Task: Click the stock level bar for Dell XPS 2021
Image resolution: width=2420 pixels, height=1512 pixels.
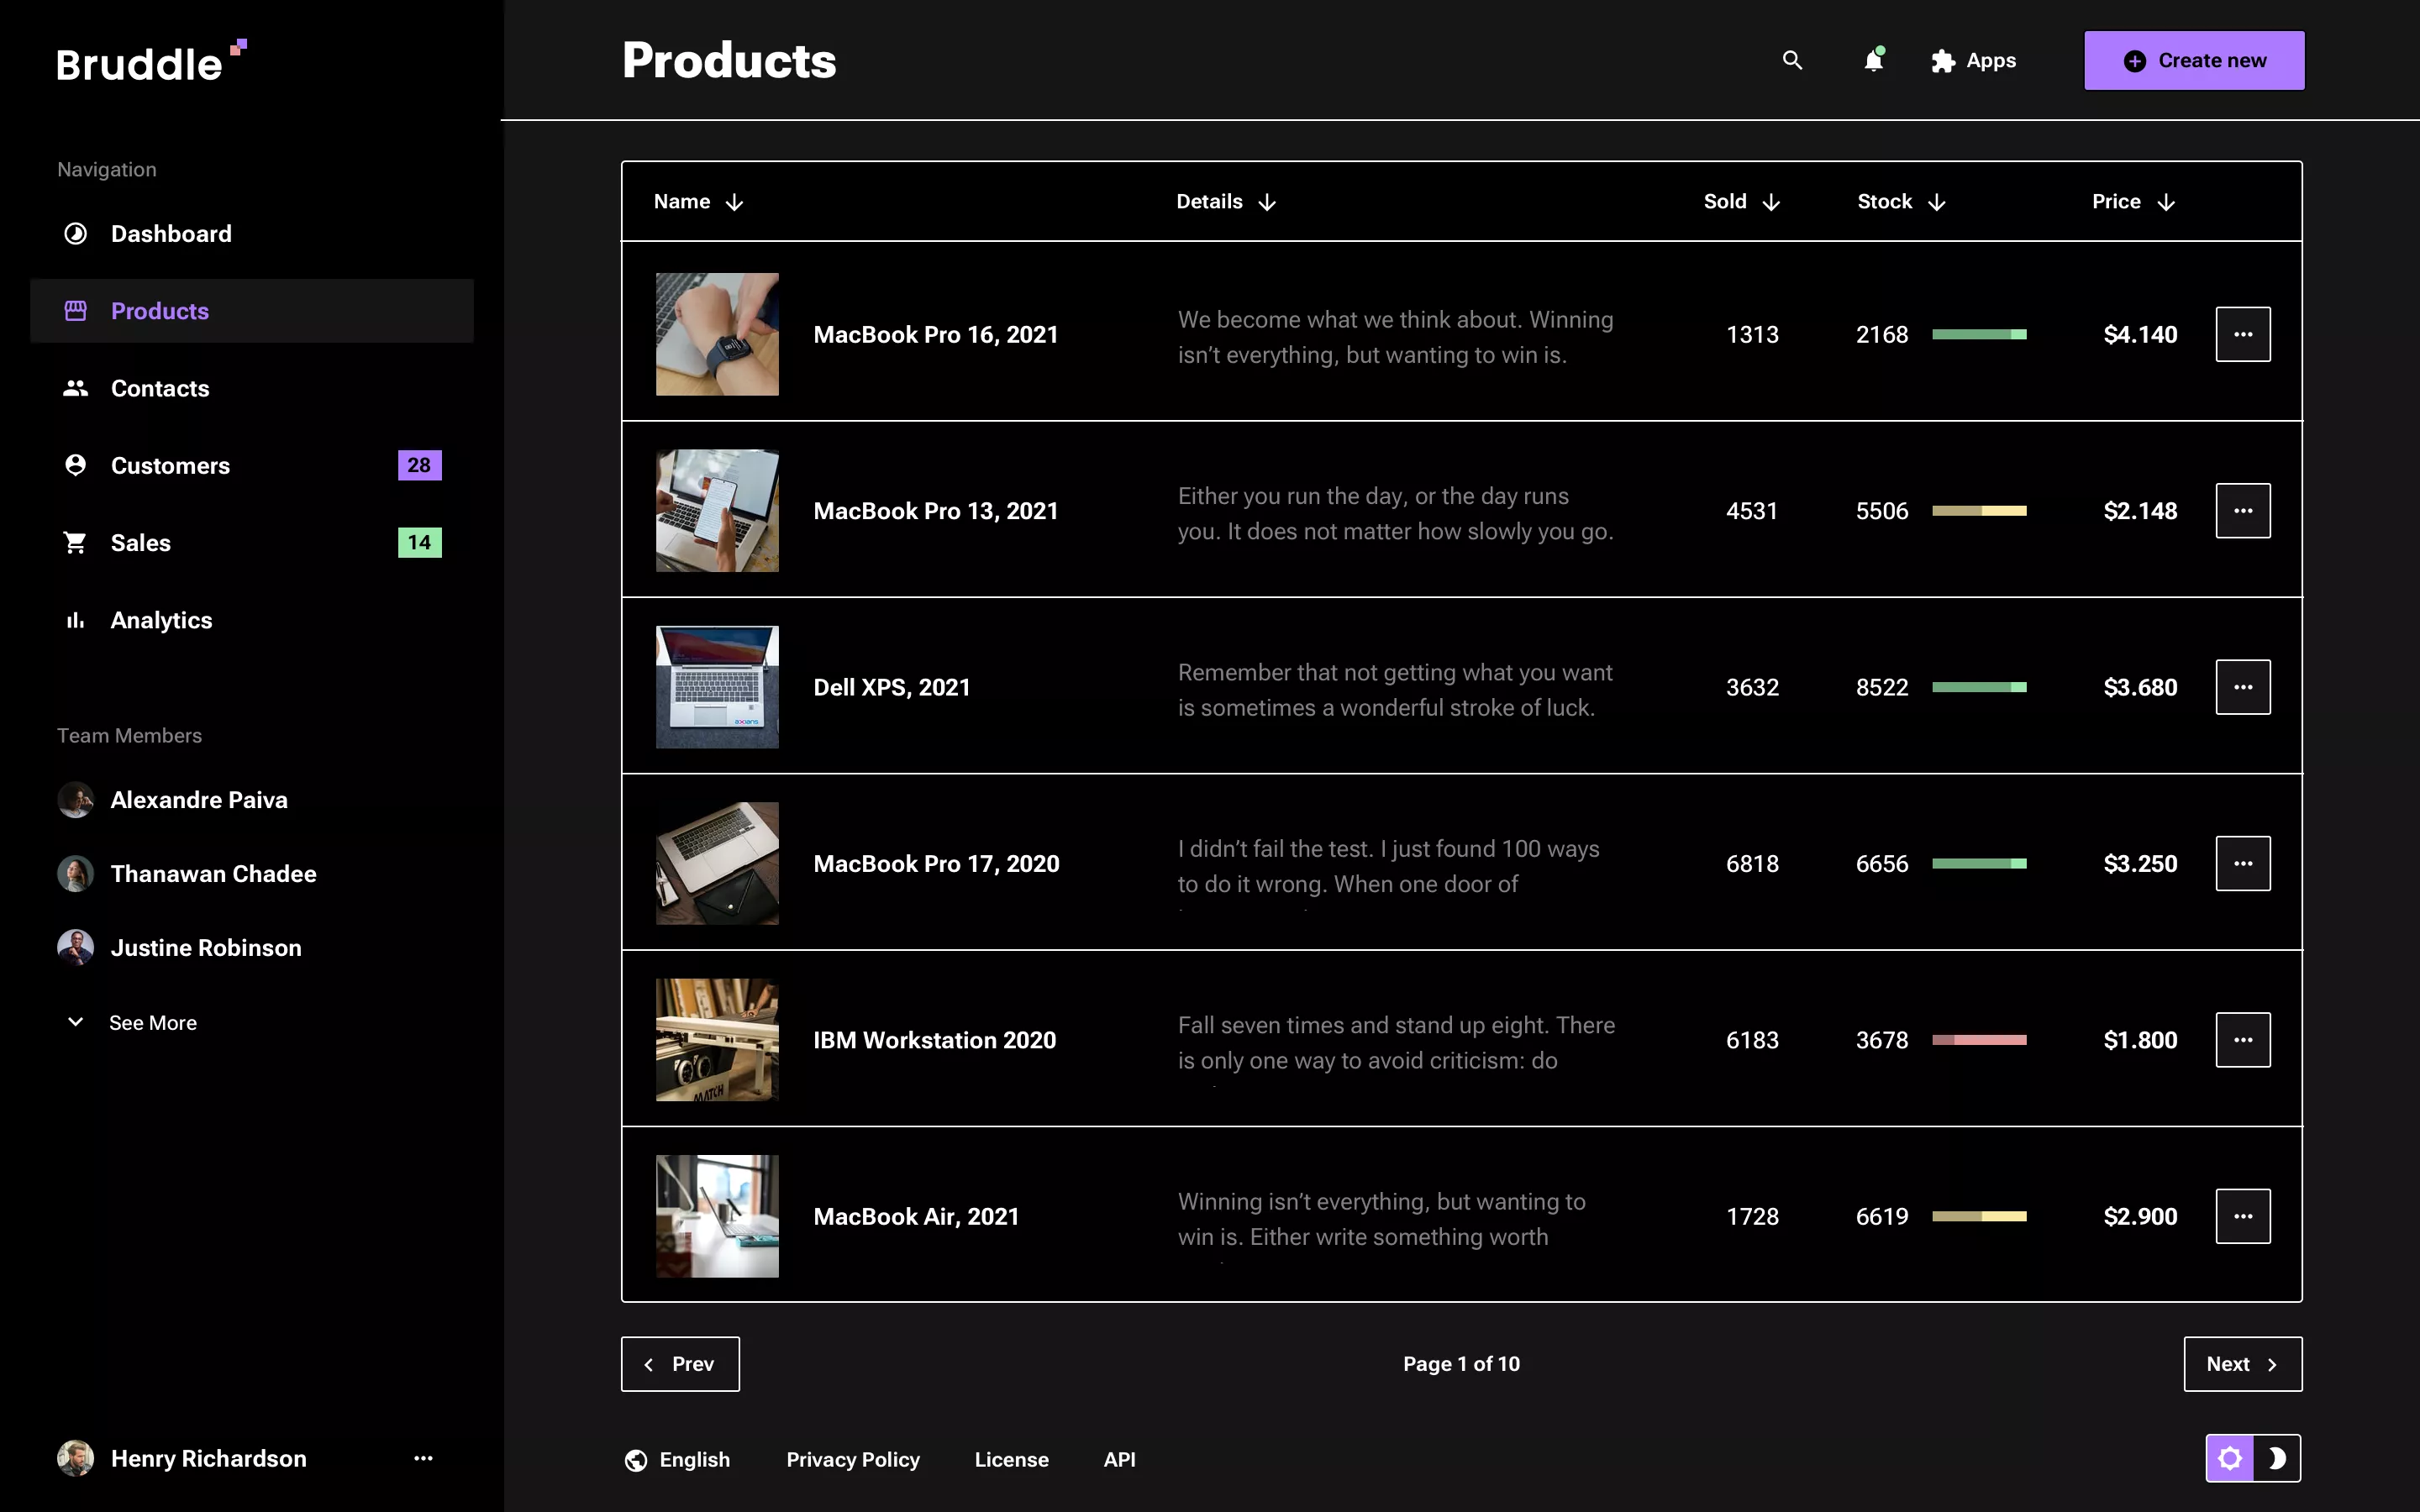Action: tap(1979, 687)
